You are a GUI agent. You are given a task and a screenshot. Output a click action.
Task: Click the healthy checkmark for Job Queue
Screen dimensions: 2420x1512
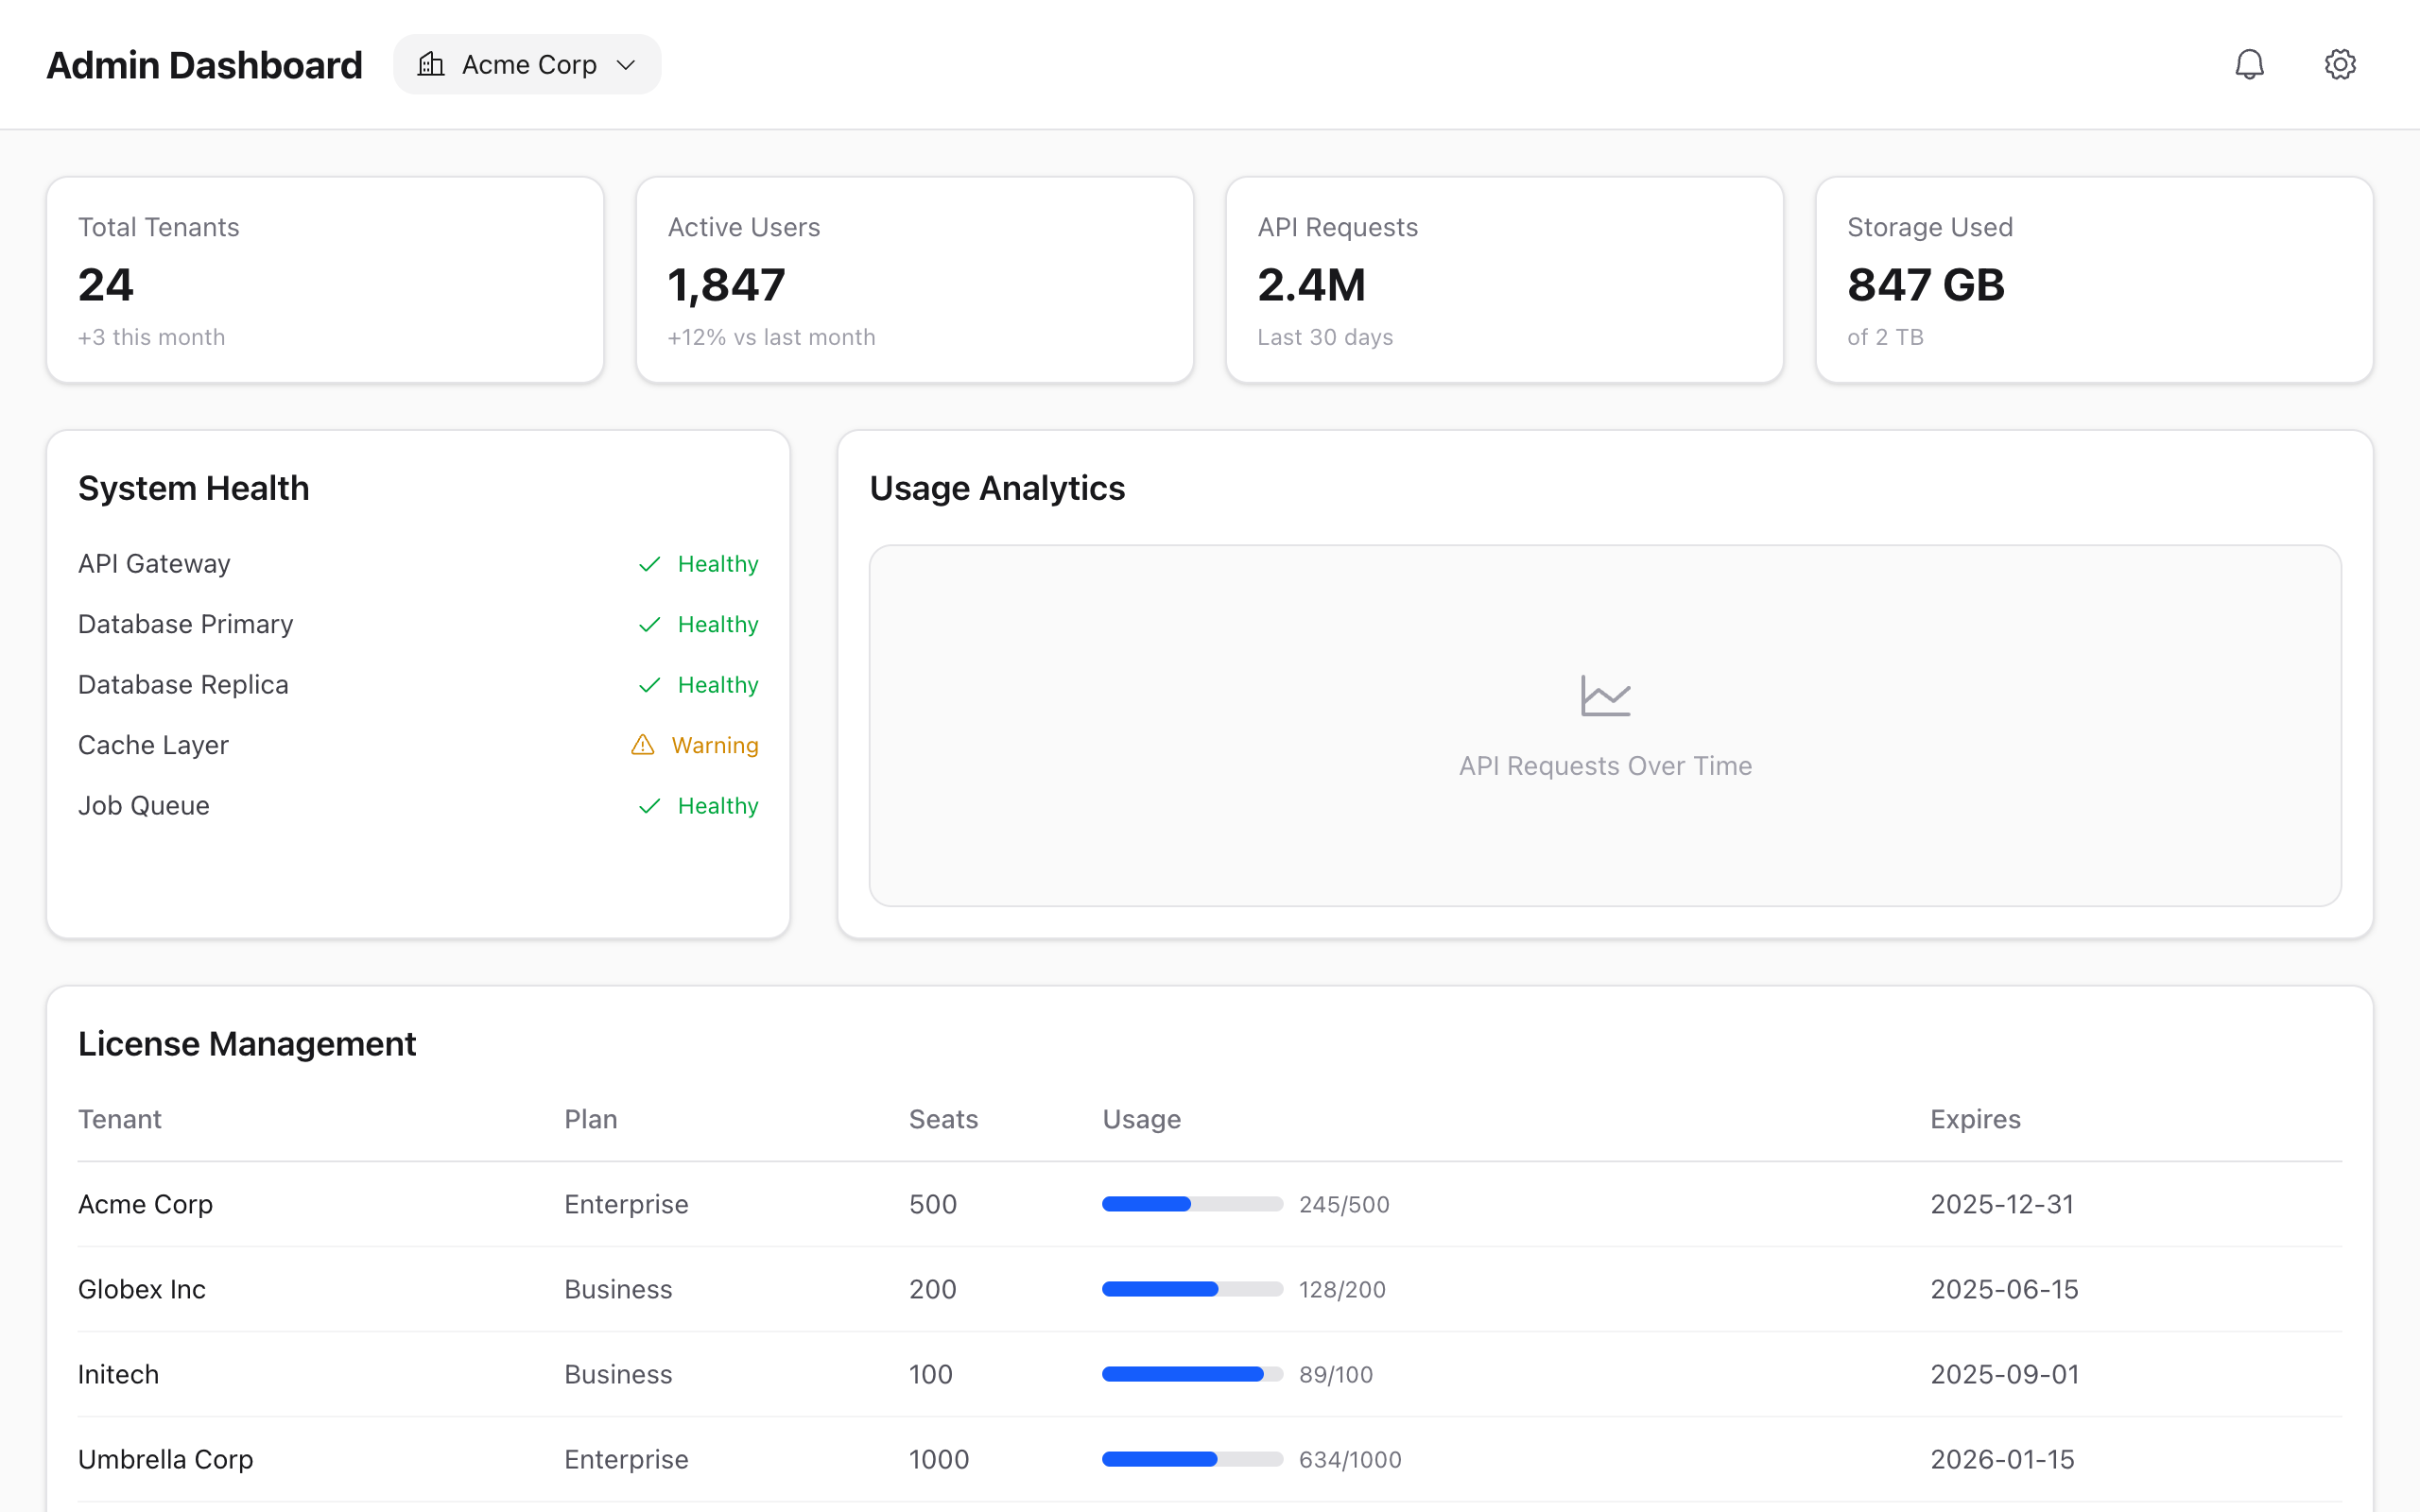[649, 805]
